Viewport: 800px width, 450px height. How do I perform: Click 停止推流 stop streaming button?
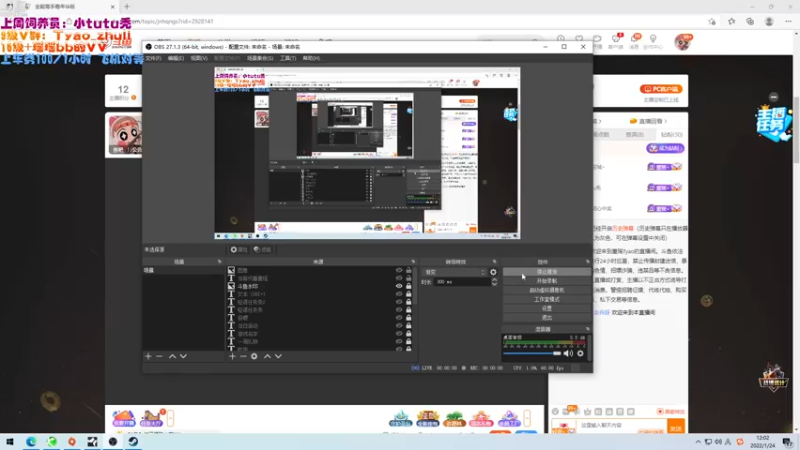547,272
